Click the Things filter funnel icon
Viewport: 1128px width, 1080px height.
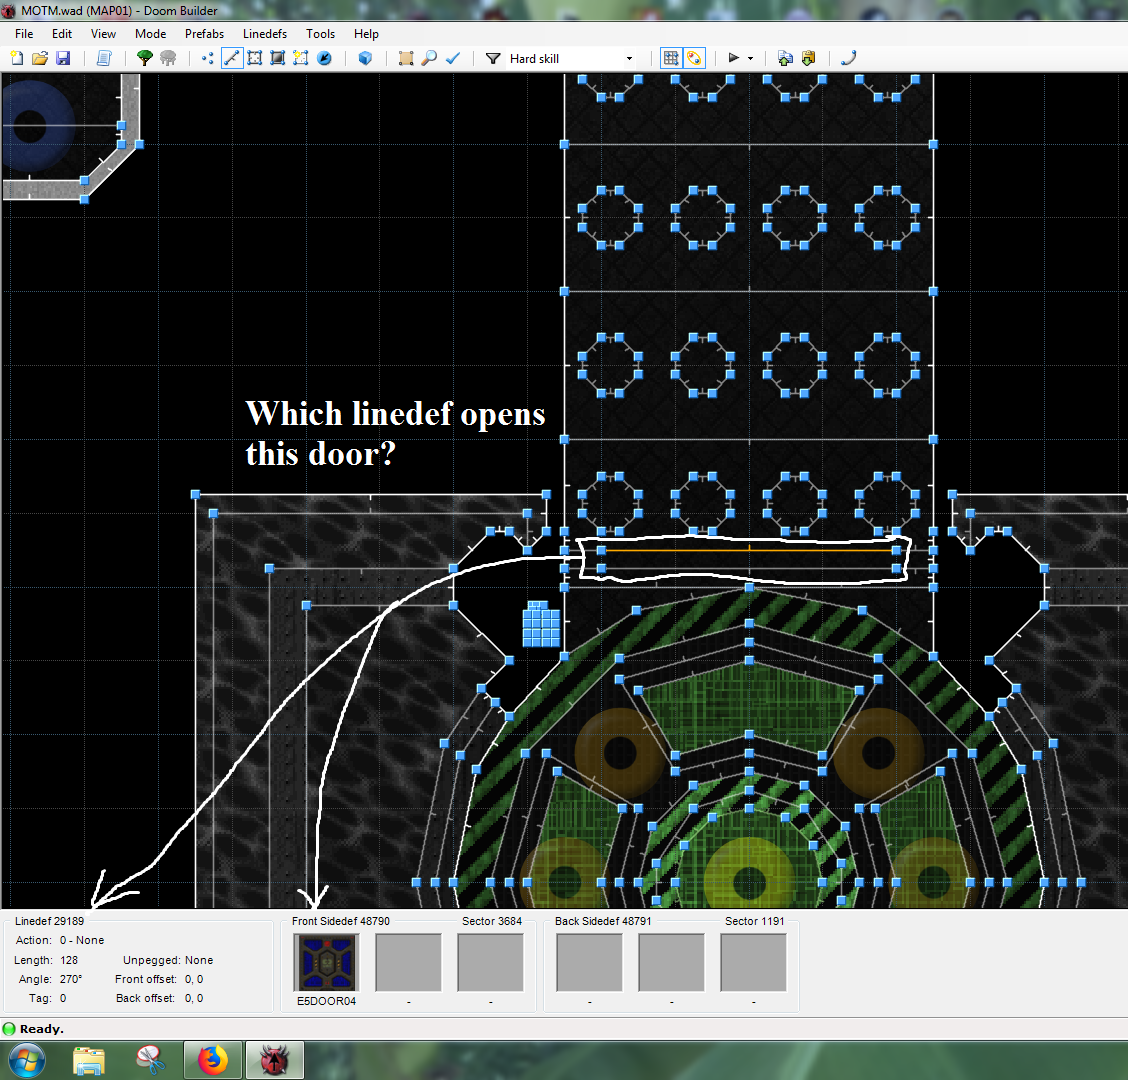coord(493,58)
